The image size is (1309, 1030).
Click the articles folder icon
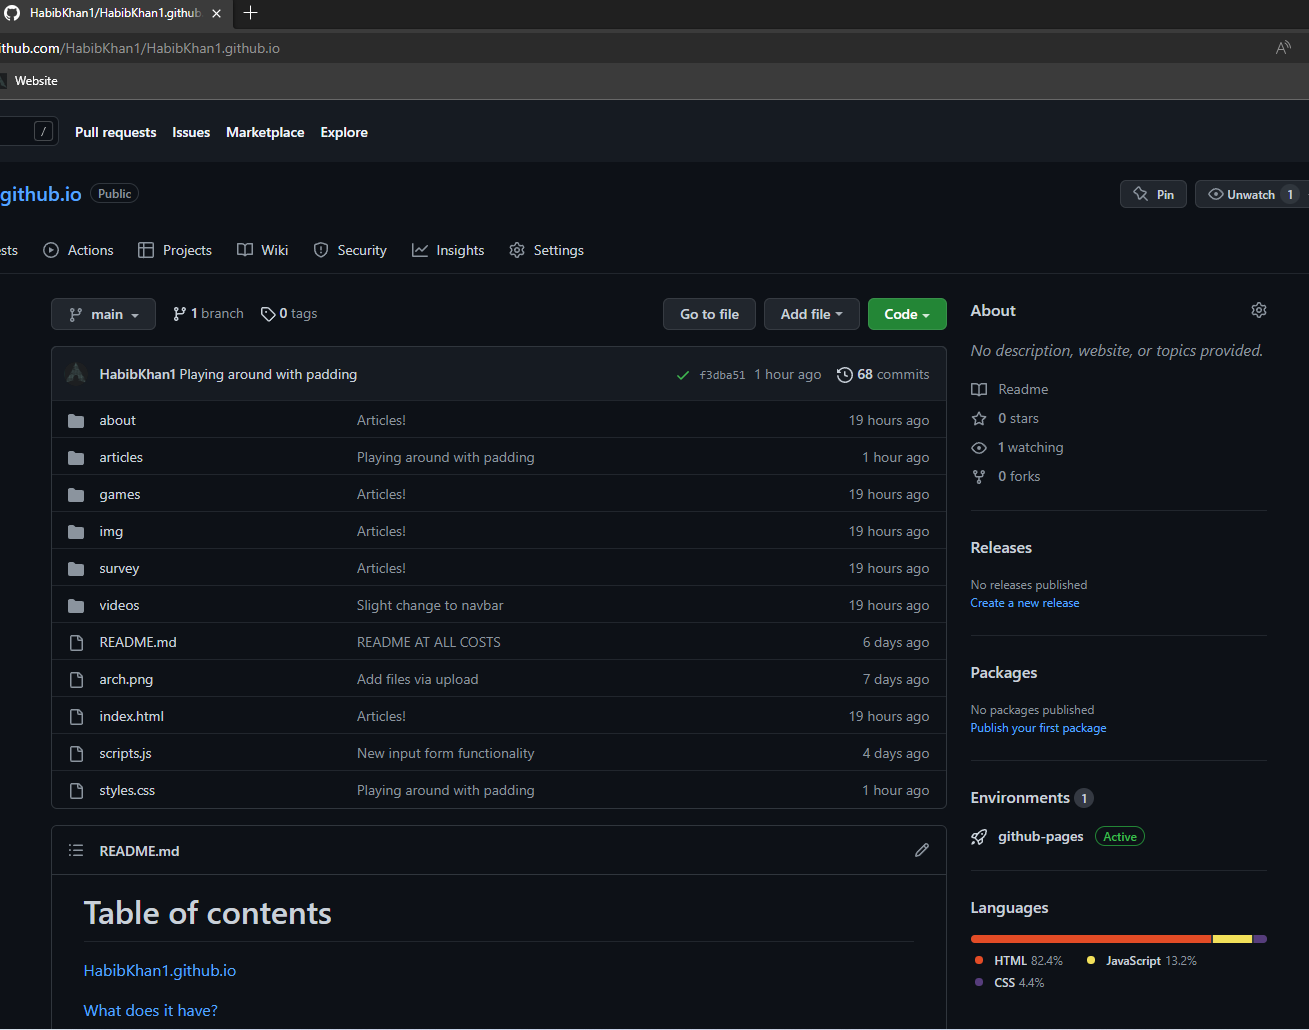click(x=76, y=458)
